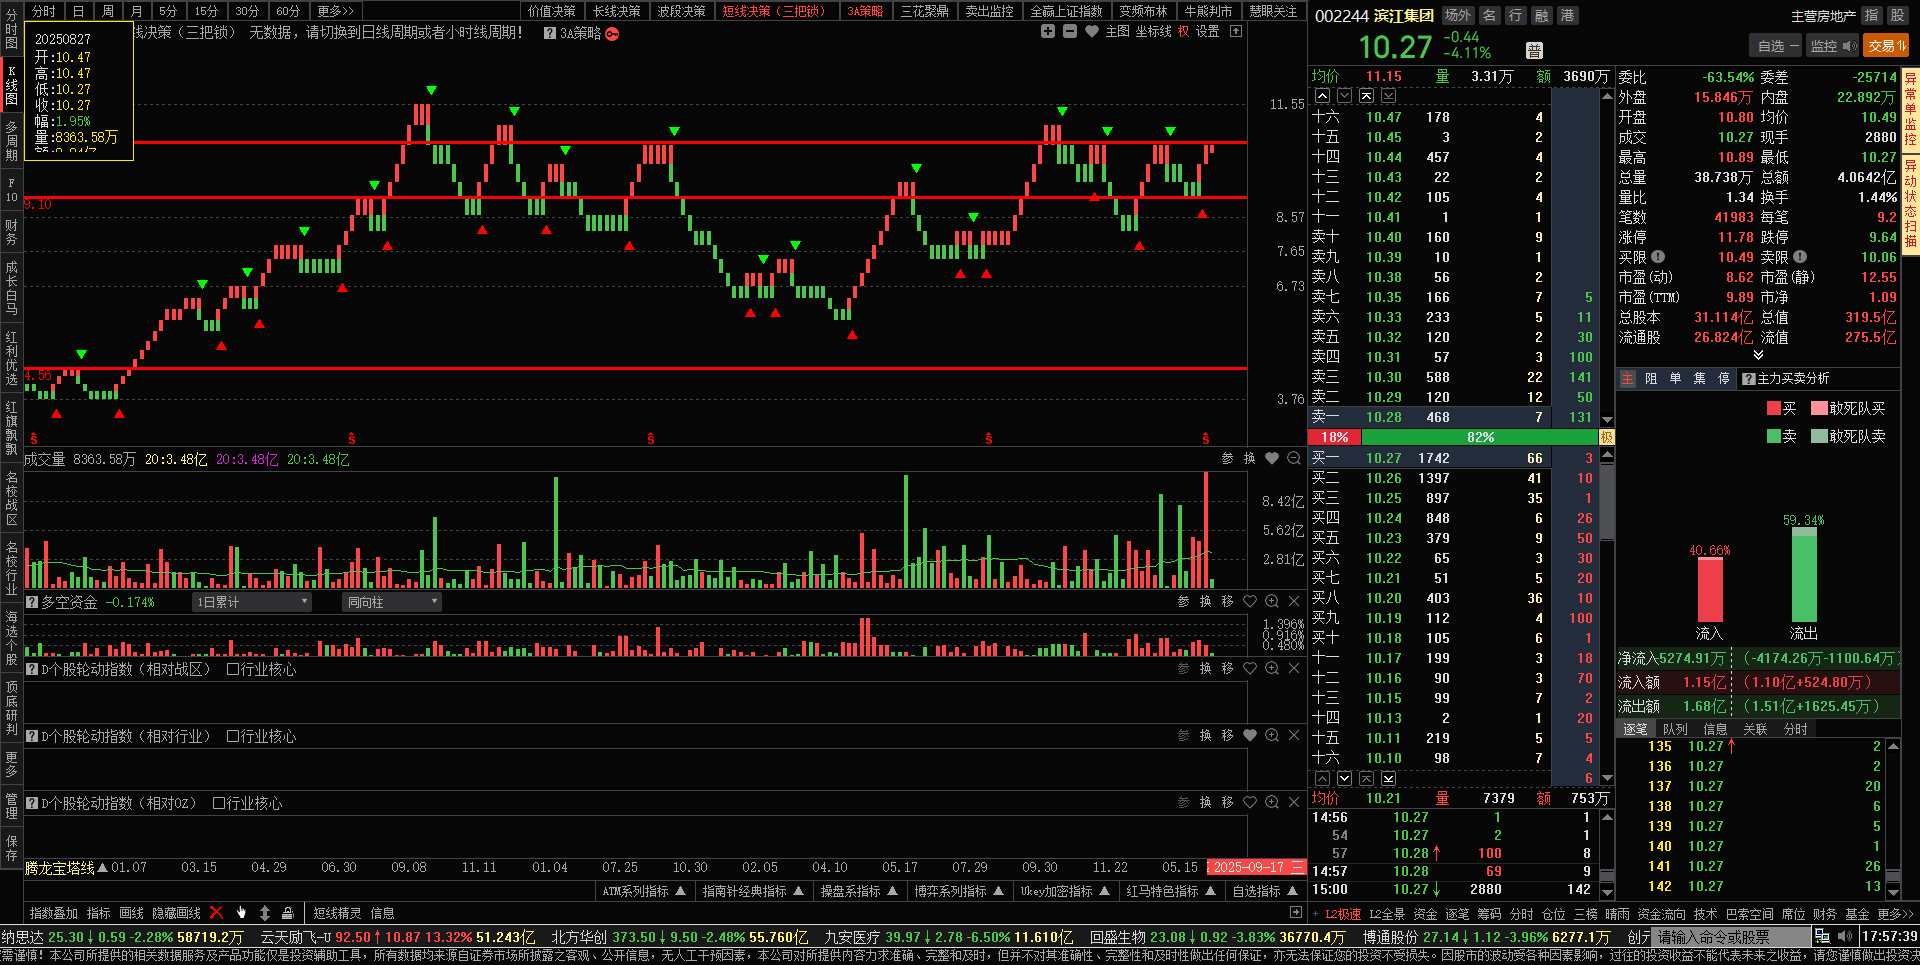Open help for 3A策略
The image size is (1920, 965).
click(x=550, y=33)
